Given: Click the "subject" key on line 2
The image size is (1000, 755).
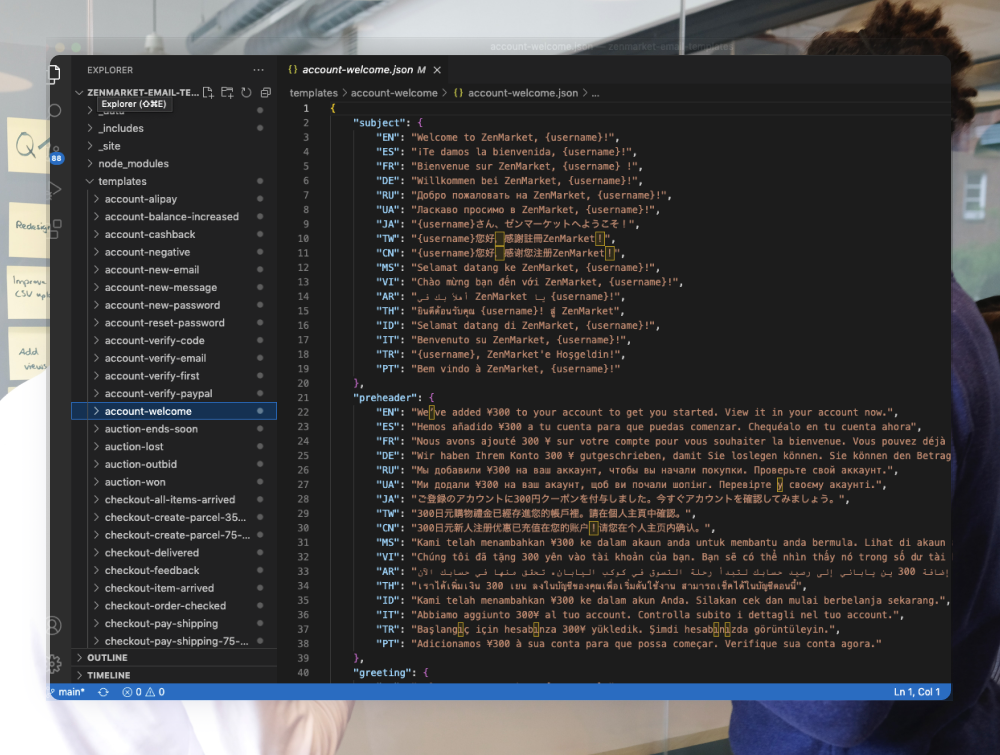Looking at the screenshot, I should tap(379, 122).
